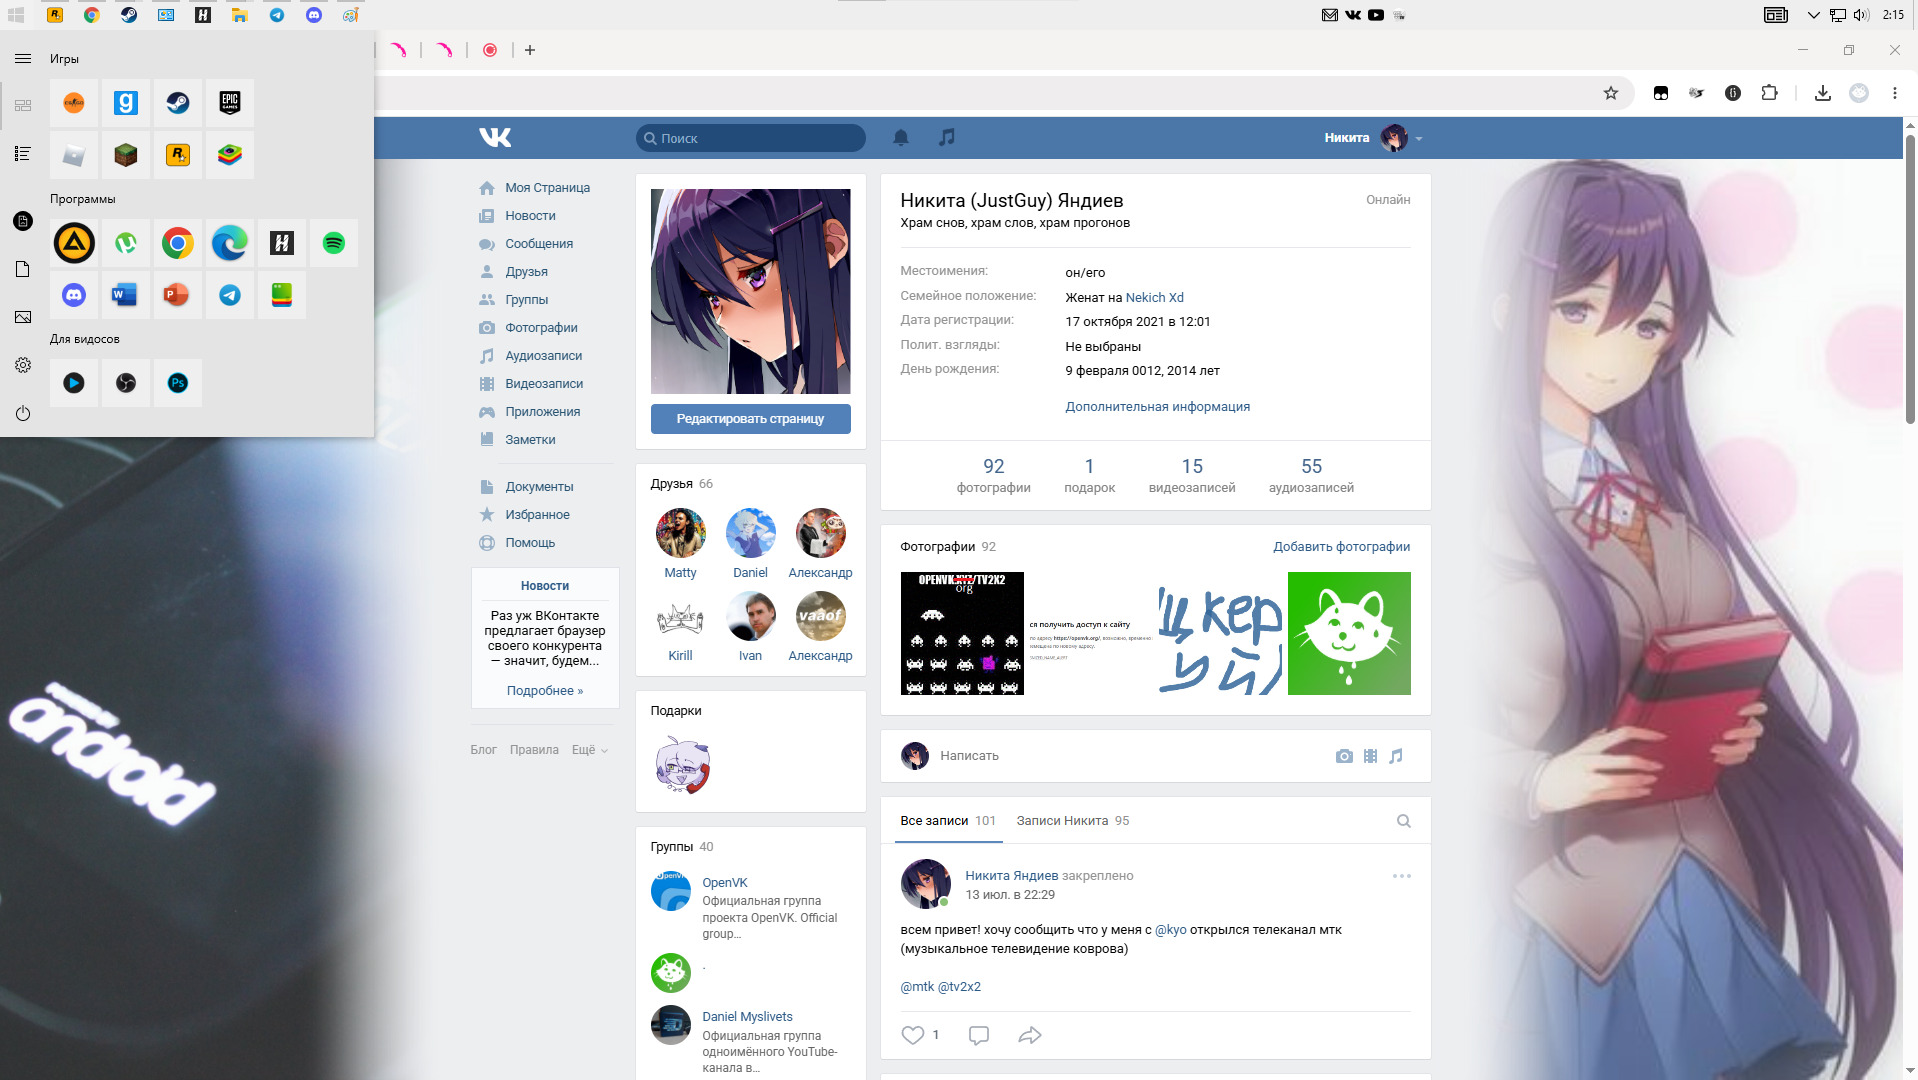1918x1080 pixels.
Task: Click the Редактировать страницу button
Action: click(750, 419)
